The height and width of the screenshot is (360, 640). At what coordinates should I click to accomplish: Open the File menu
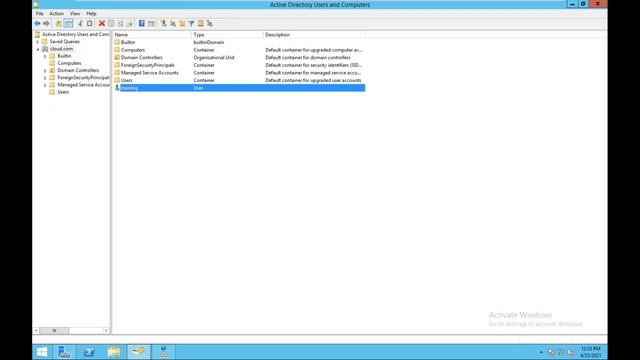pos(40,13)
